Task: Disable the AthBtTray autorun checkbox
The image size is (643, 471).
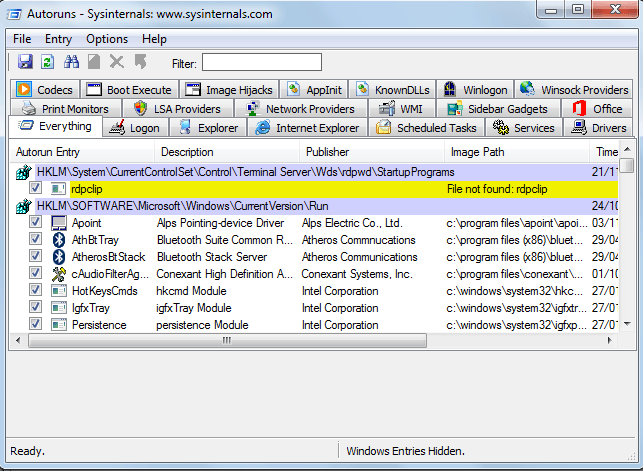Action: tap(35, 239)
